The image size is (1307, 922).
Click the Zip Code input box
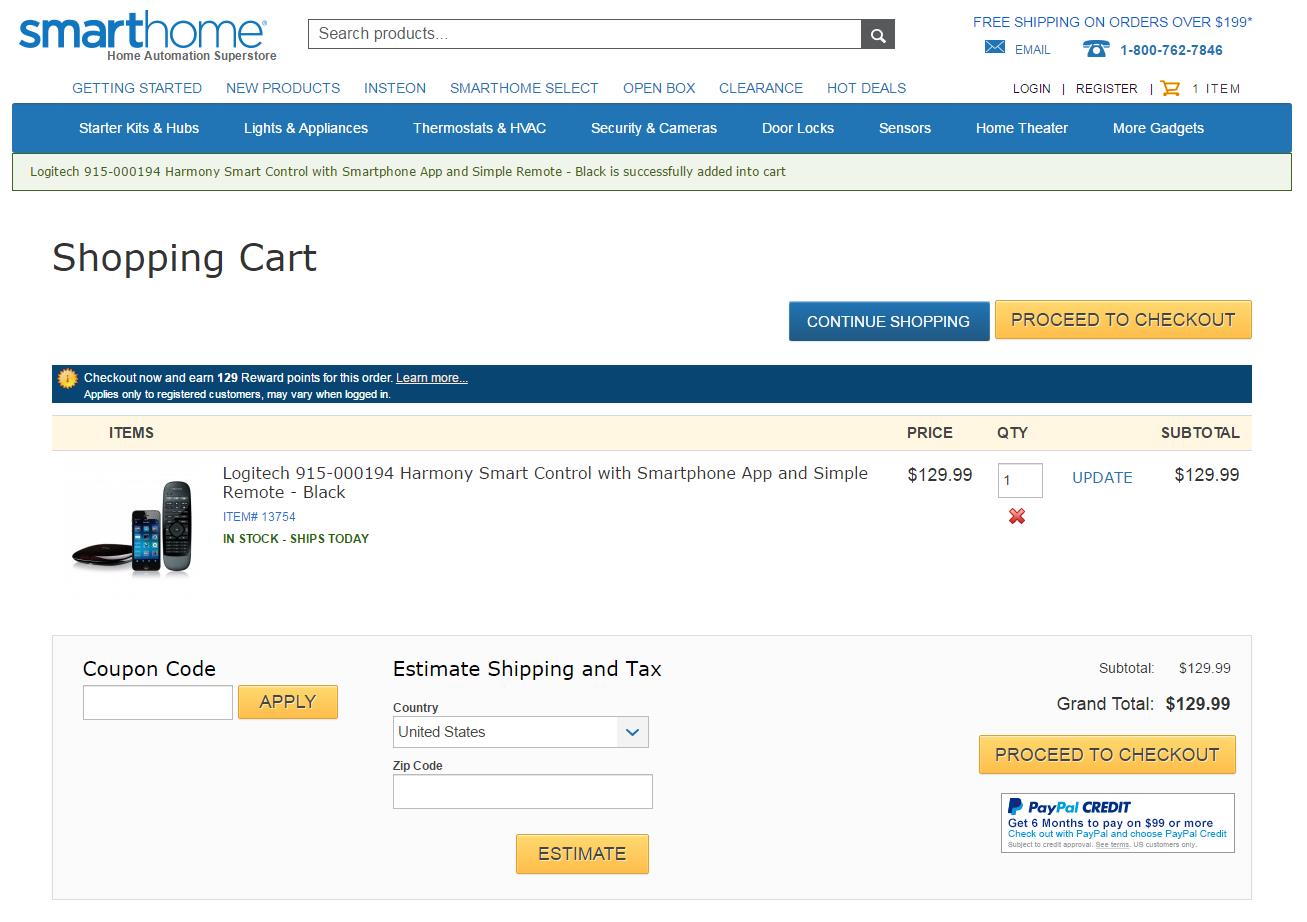click(x=522, y=791)
